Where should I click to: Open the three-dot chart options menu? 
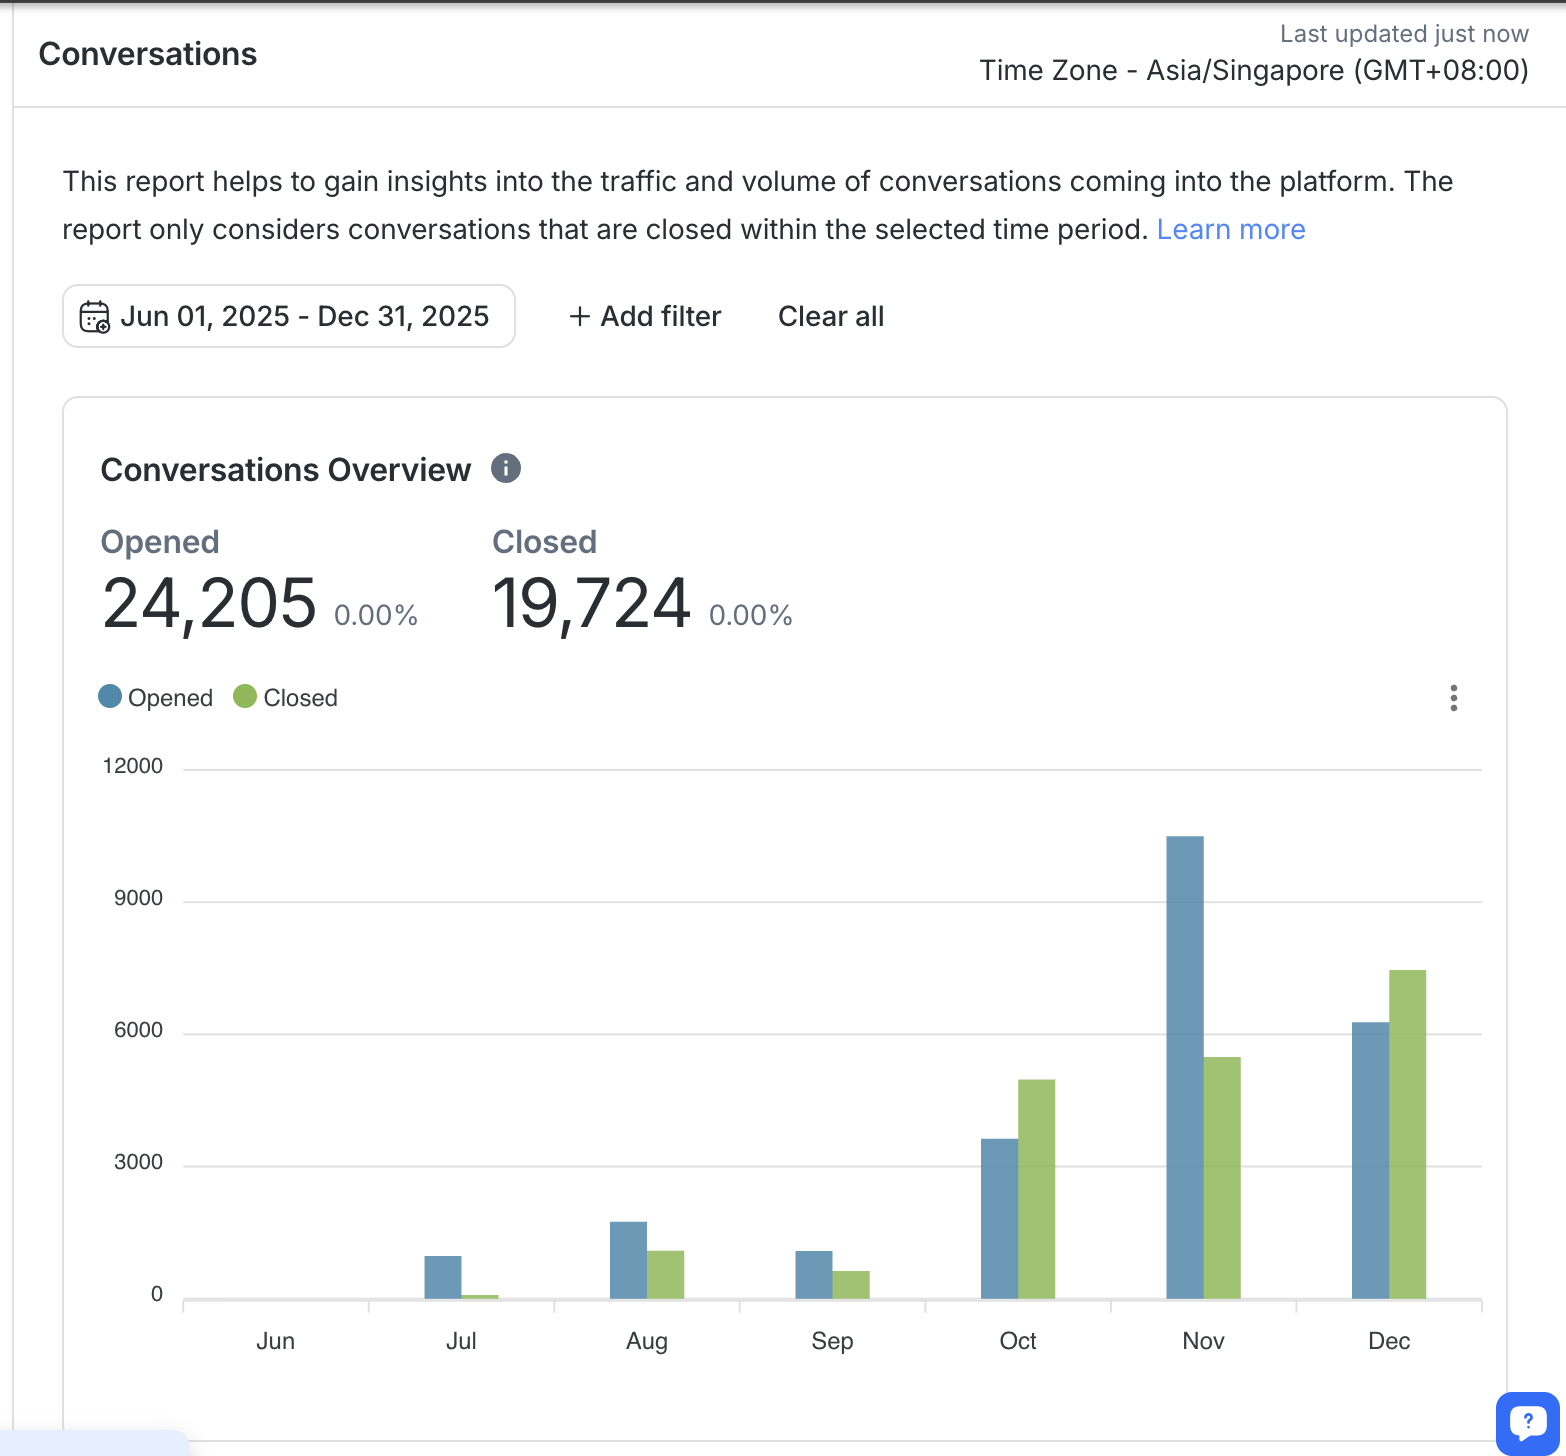point(1453,698)
